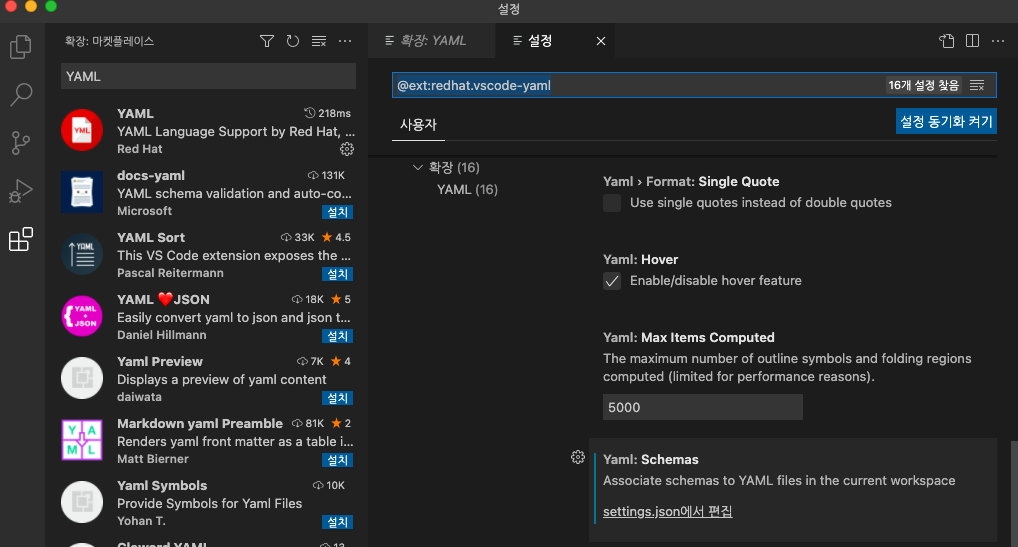Click the 218ms activation time label
The height and width of the screenshot is (547, 1018).
[328, 113]
